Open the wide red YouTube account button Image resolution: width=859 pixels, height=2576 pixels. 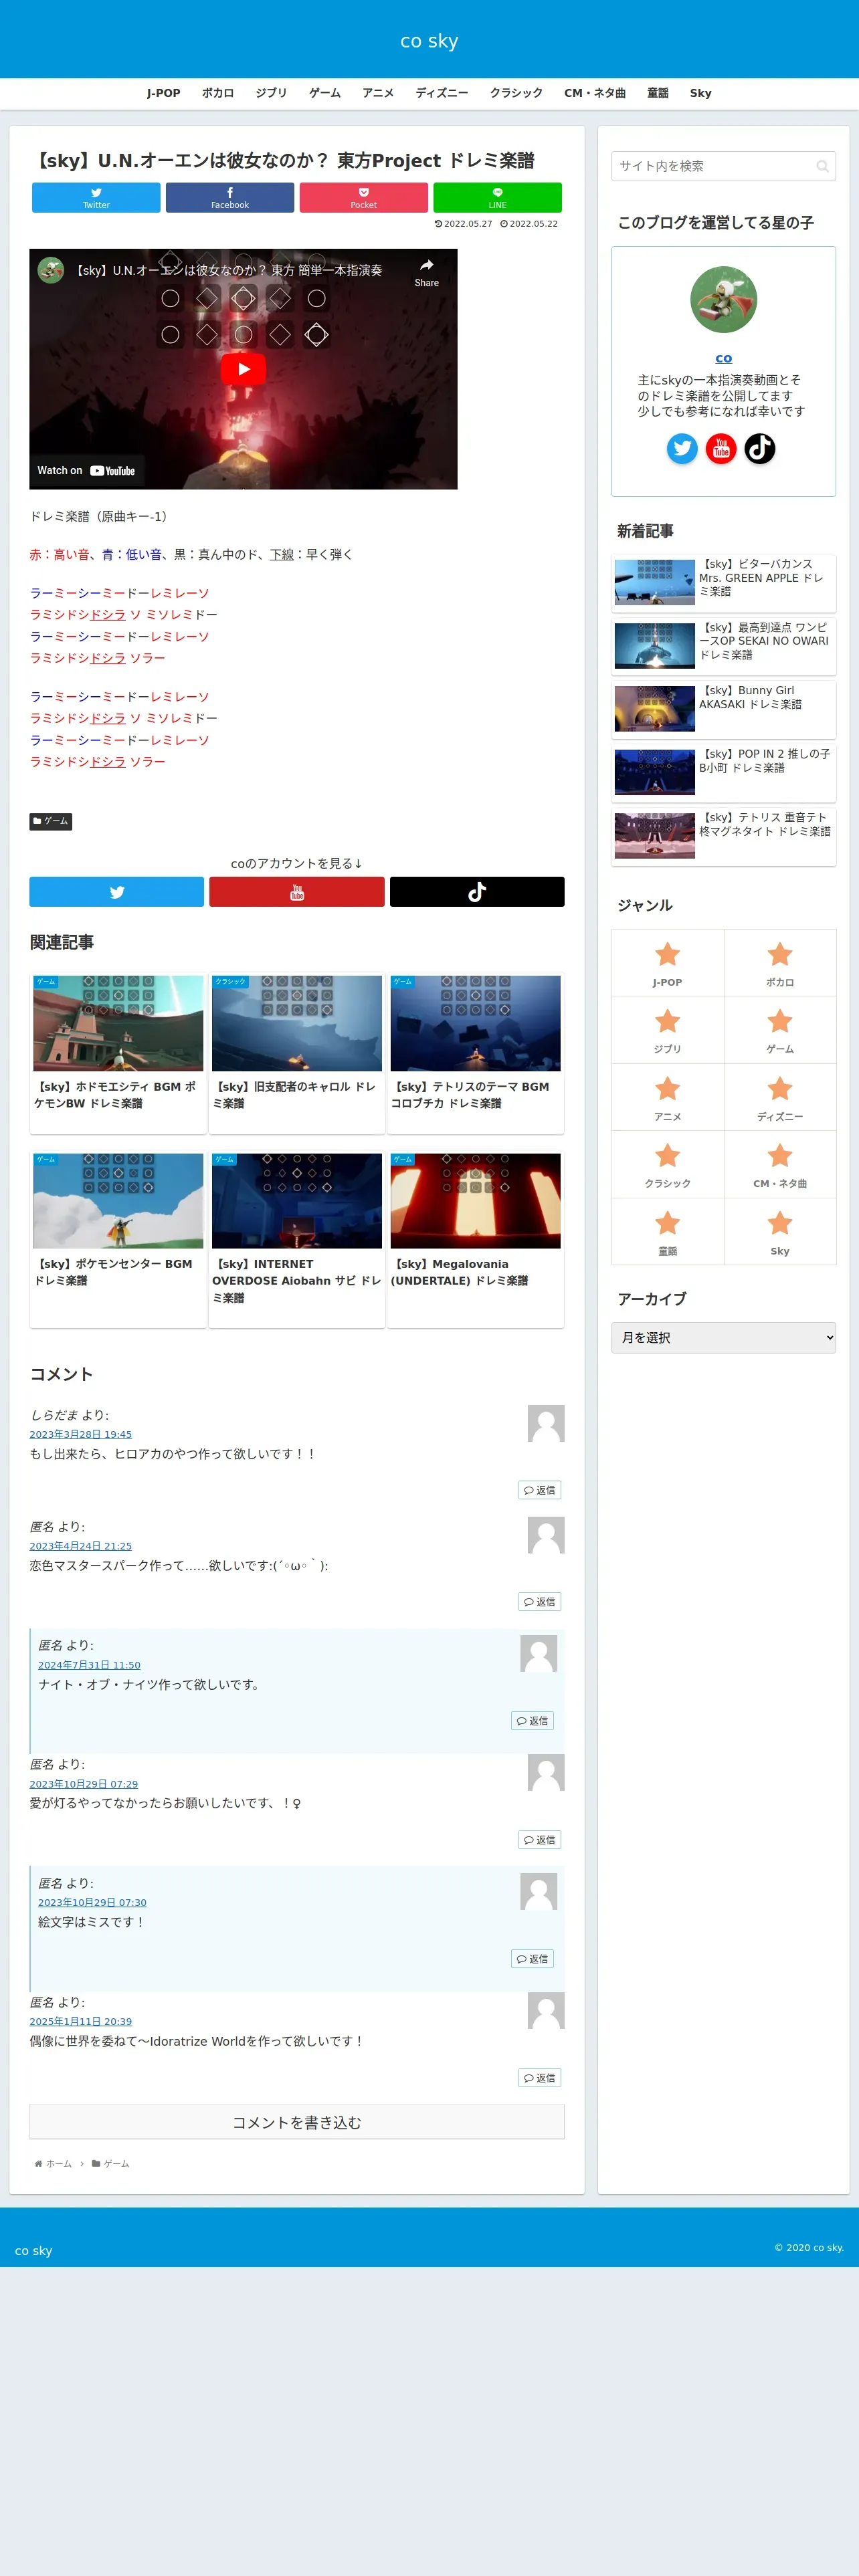297,892
